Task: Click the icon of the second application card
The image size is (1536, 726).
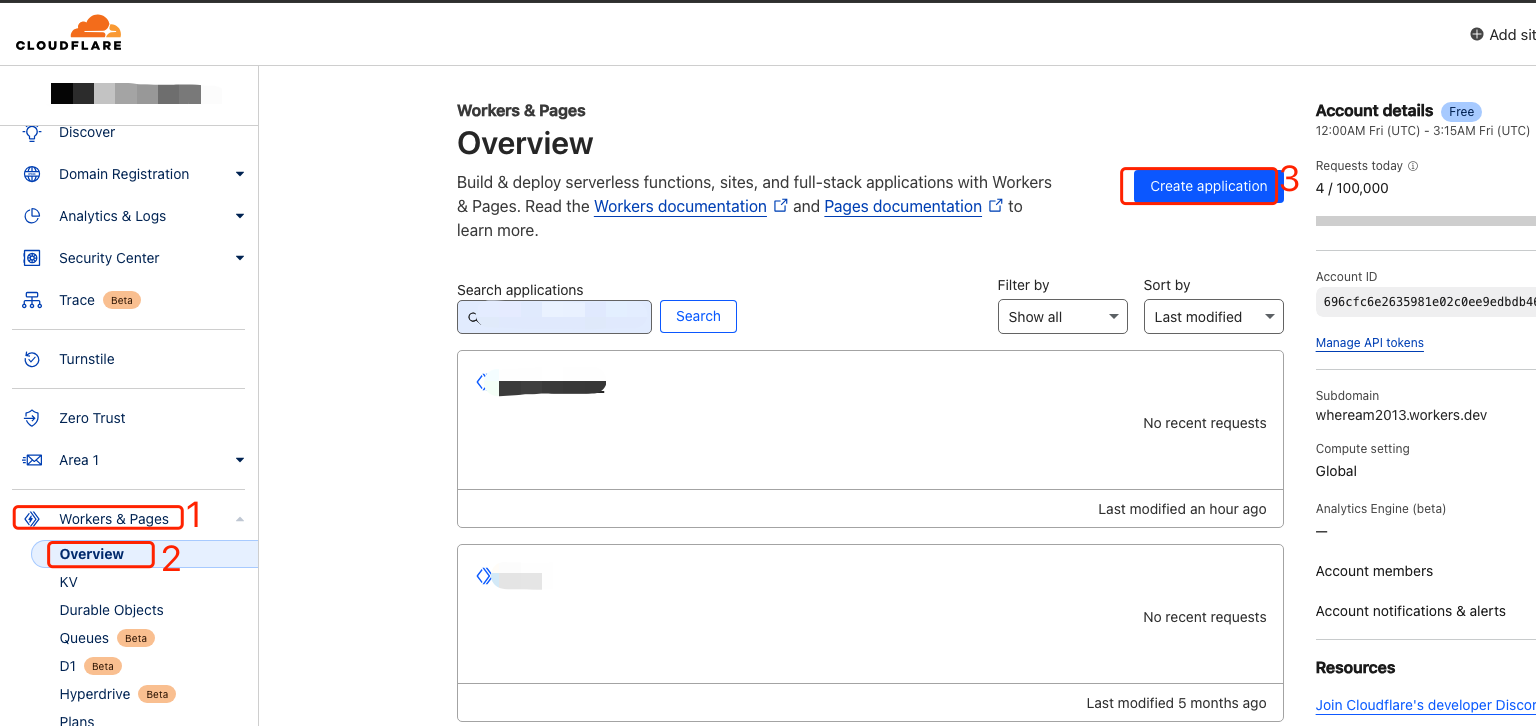Action: 484,576
